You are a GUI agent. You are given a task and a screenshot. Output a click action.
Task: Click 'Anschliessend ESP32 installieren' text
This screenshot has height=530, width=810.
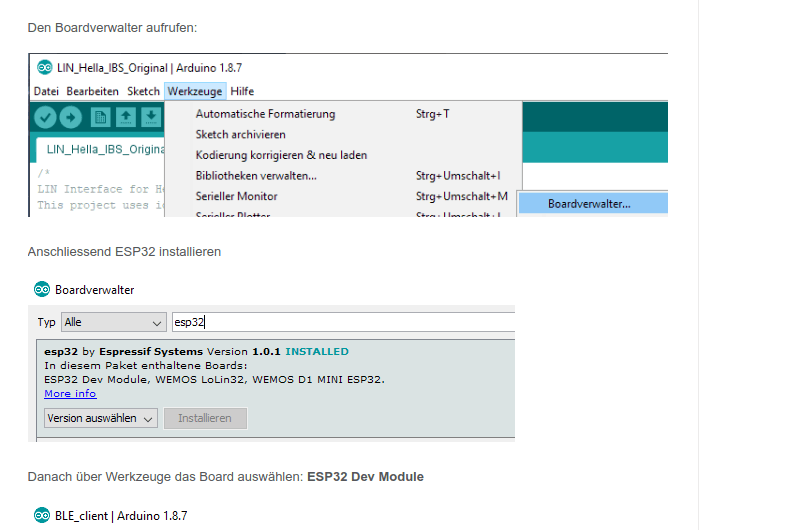tap(124, 252)
